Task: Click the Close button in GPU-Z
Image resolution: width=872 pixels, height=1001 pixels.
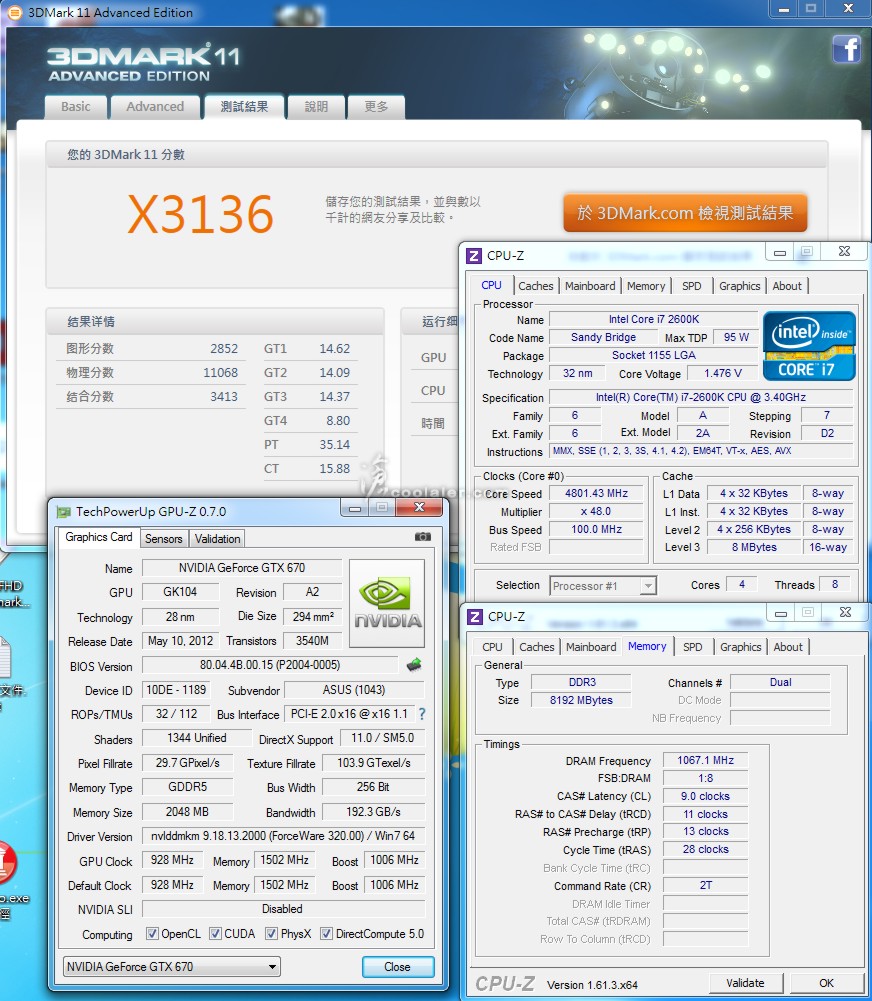Action: tap(398, 967)
